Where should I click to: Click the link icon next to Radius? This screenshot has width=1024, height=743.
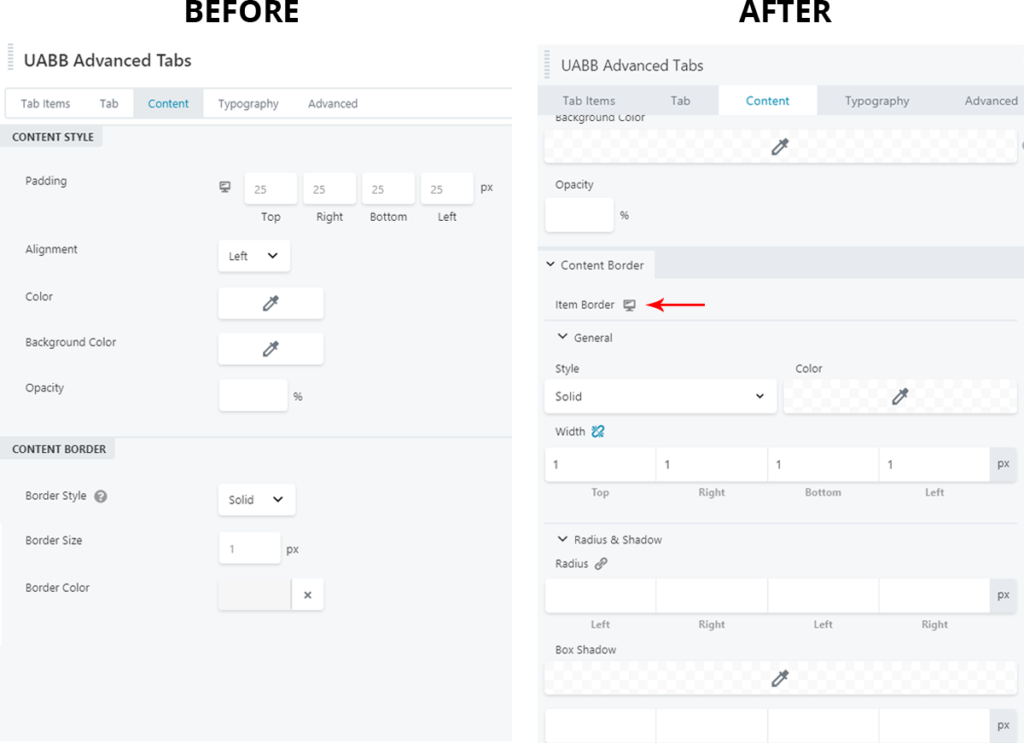pos(601,563)
